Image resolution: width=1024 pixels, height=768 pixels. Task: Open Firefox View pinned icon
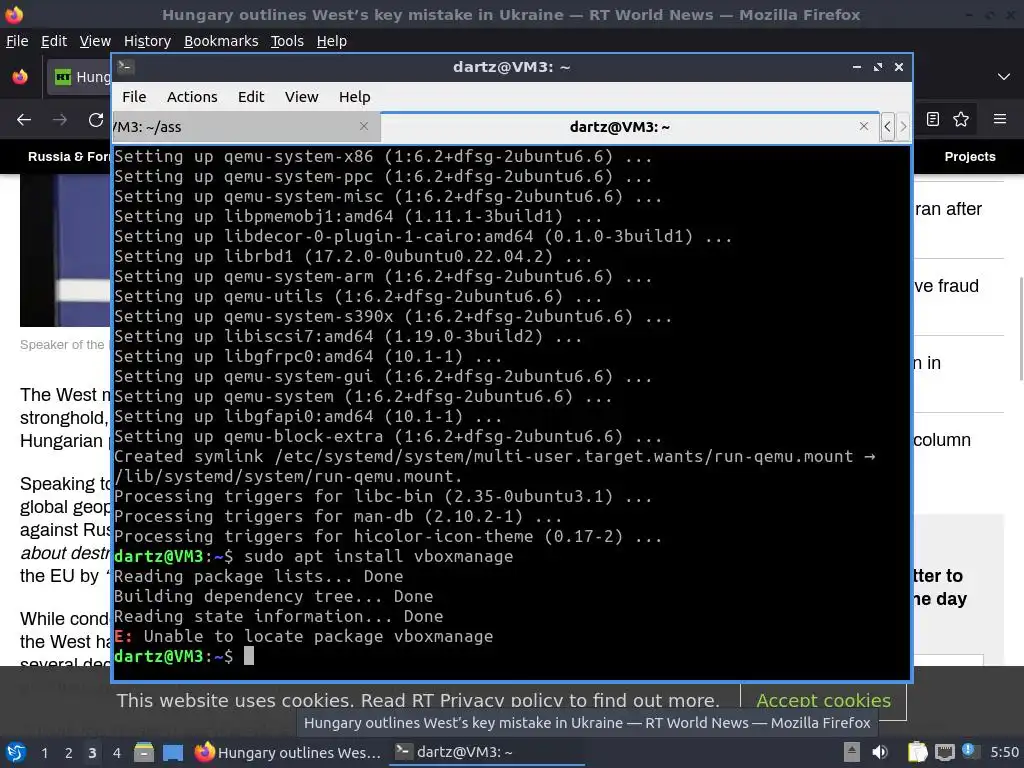(x=20, y=76)
